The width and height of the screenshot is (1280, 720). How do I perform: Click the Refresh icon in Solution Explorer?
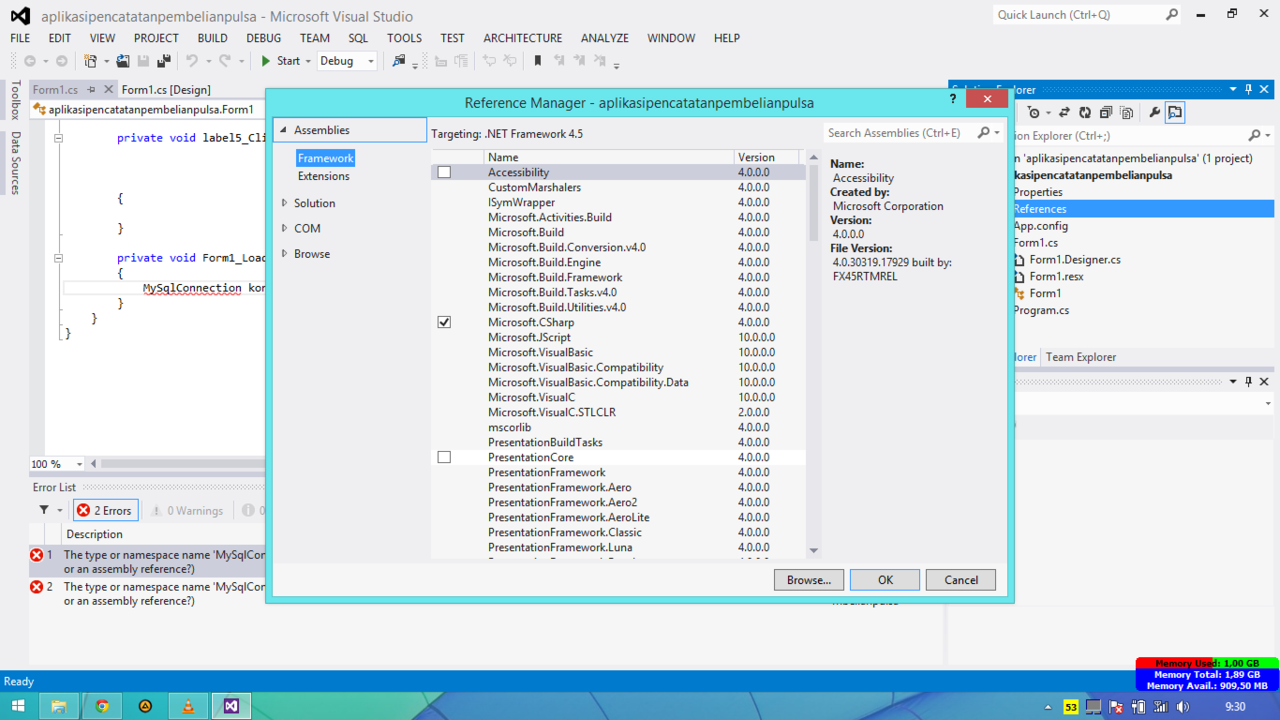click(1084, 113)
